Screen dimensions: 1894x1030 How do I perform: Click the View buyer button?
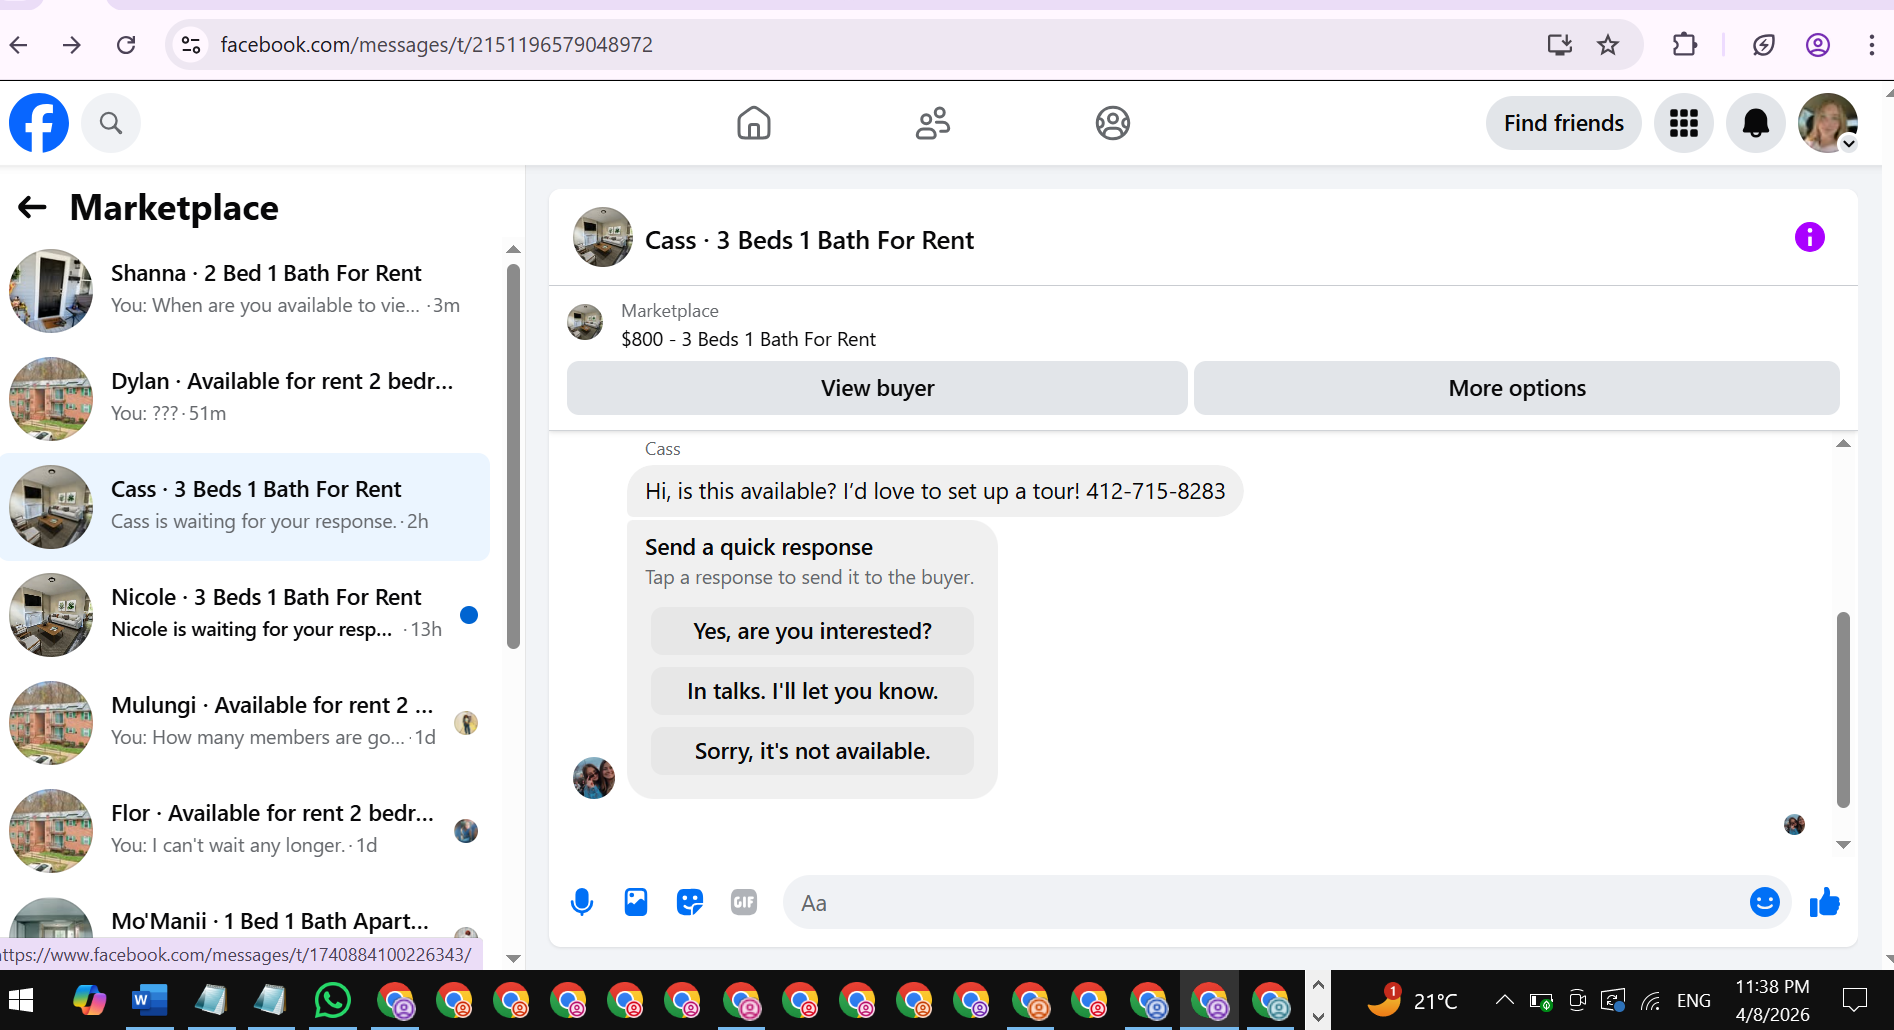[877, 388]
